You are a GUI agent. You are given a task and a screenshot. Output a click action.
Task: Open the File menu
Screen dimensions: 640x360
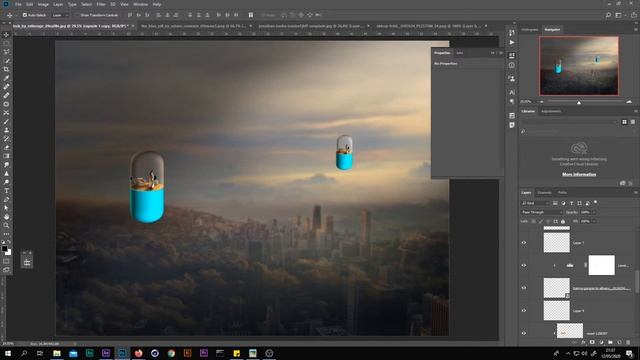(x=18, y=4)
